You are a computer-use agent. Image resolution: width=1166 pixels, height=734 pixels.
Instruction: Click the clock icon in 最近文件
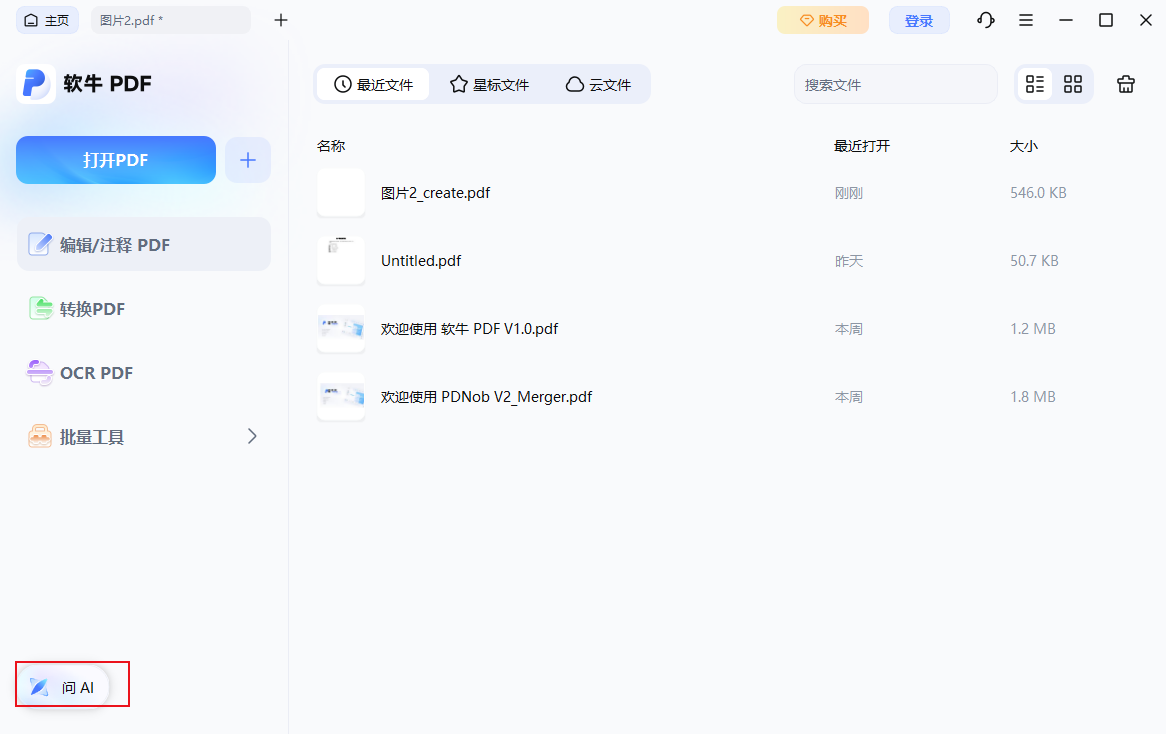(x=342, y=84)
